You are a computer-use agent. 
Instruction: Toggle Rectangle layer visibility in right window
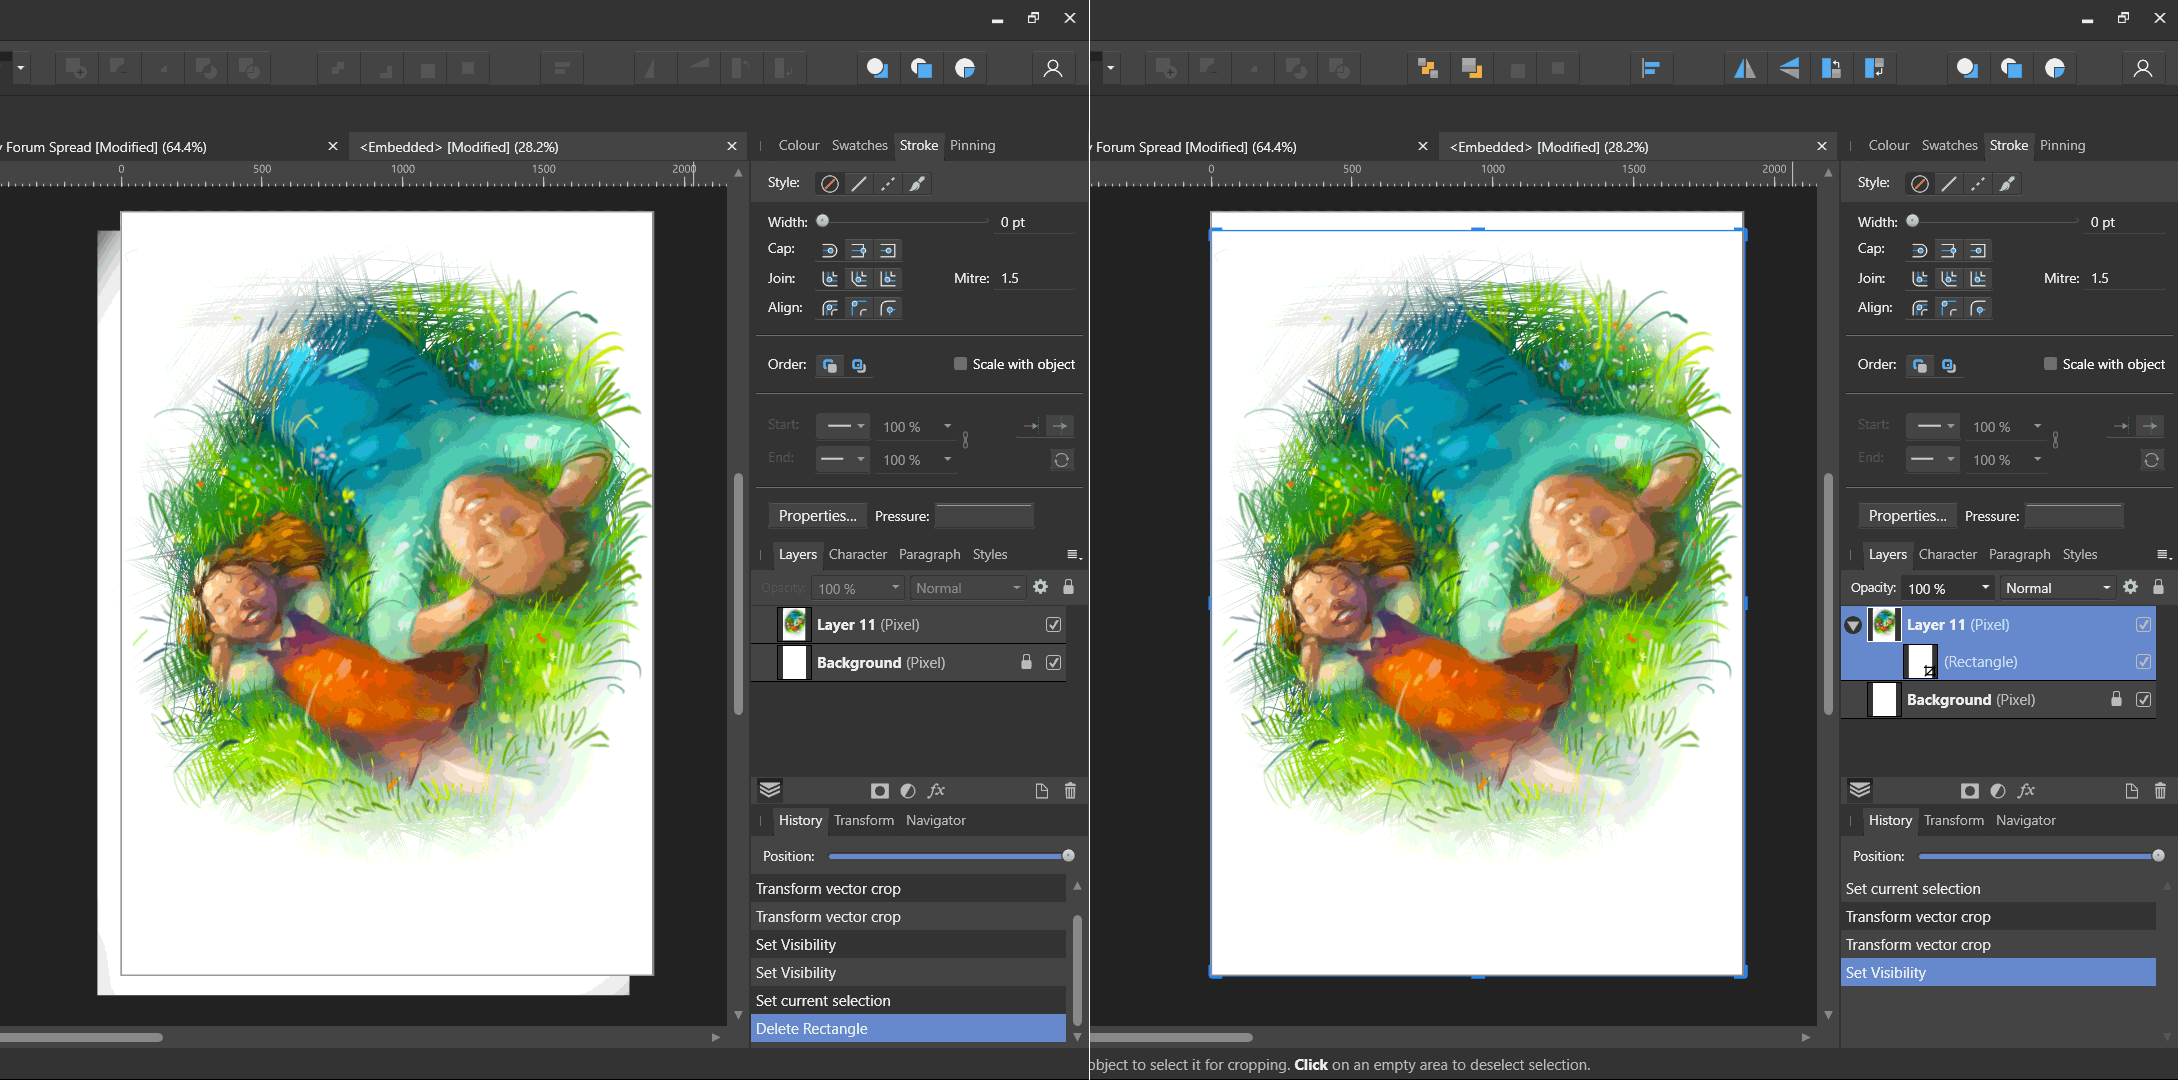coord(2143,662)
